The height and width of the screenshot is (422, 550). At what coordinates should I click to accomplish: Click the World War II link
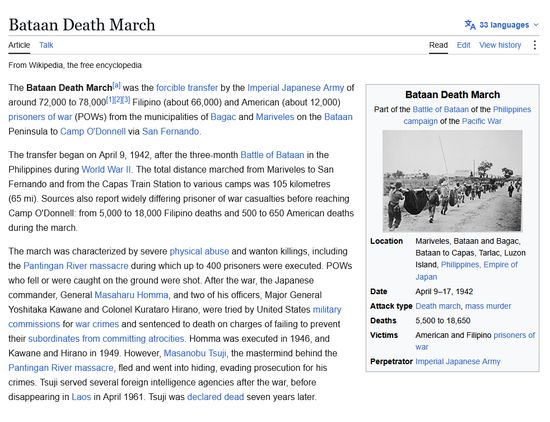pos(106,169)
